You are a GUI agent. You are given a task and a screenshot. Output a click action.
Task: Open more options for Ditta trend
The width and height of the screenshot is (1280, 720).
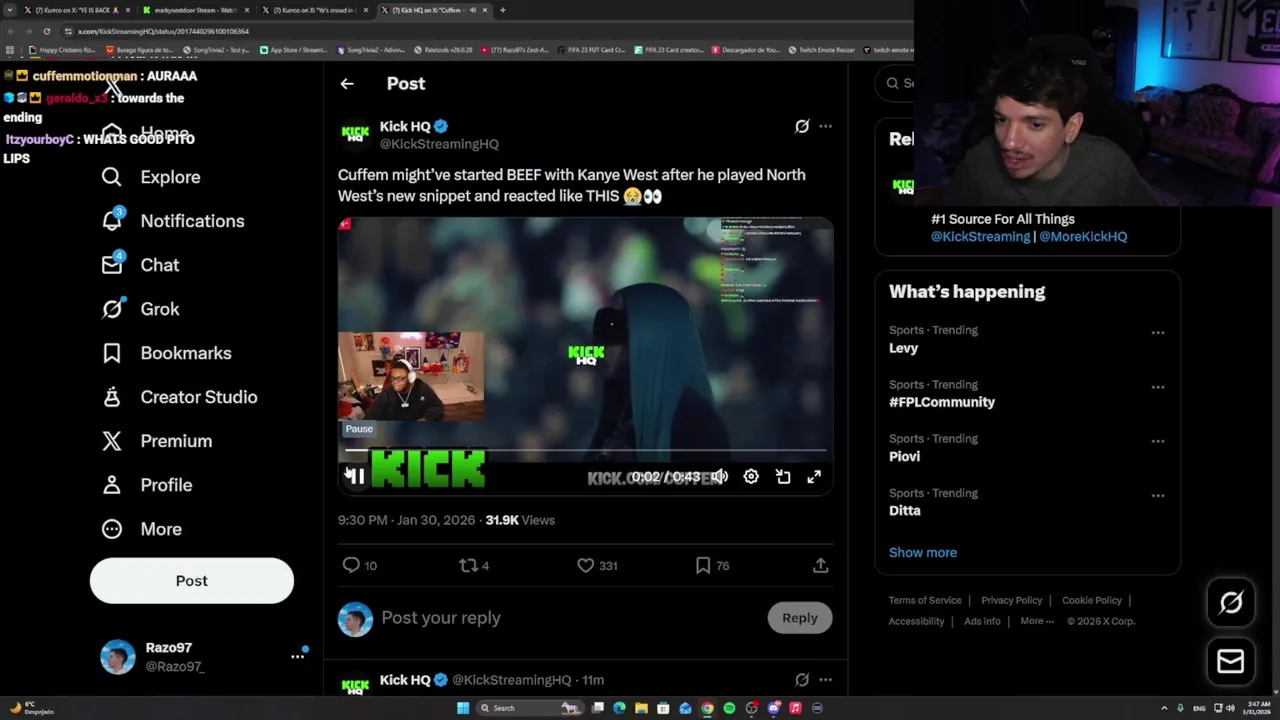(1158, 495)
